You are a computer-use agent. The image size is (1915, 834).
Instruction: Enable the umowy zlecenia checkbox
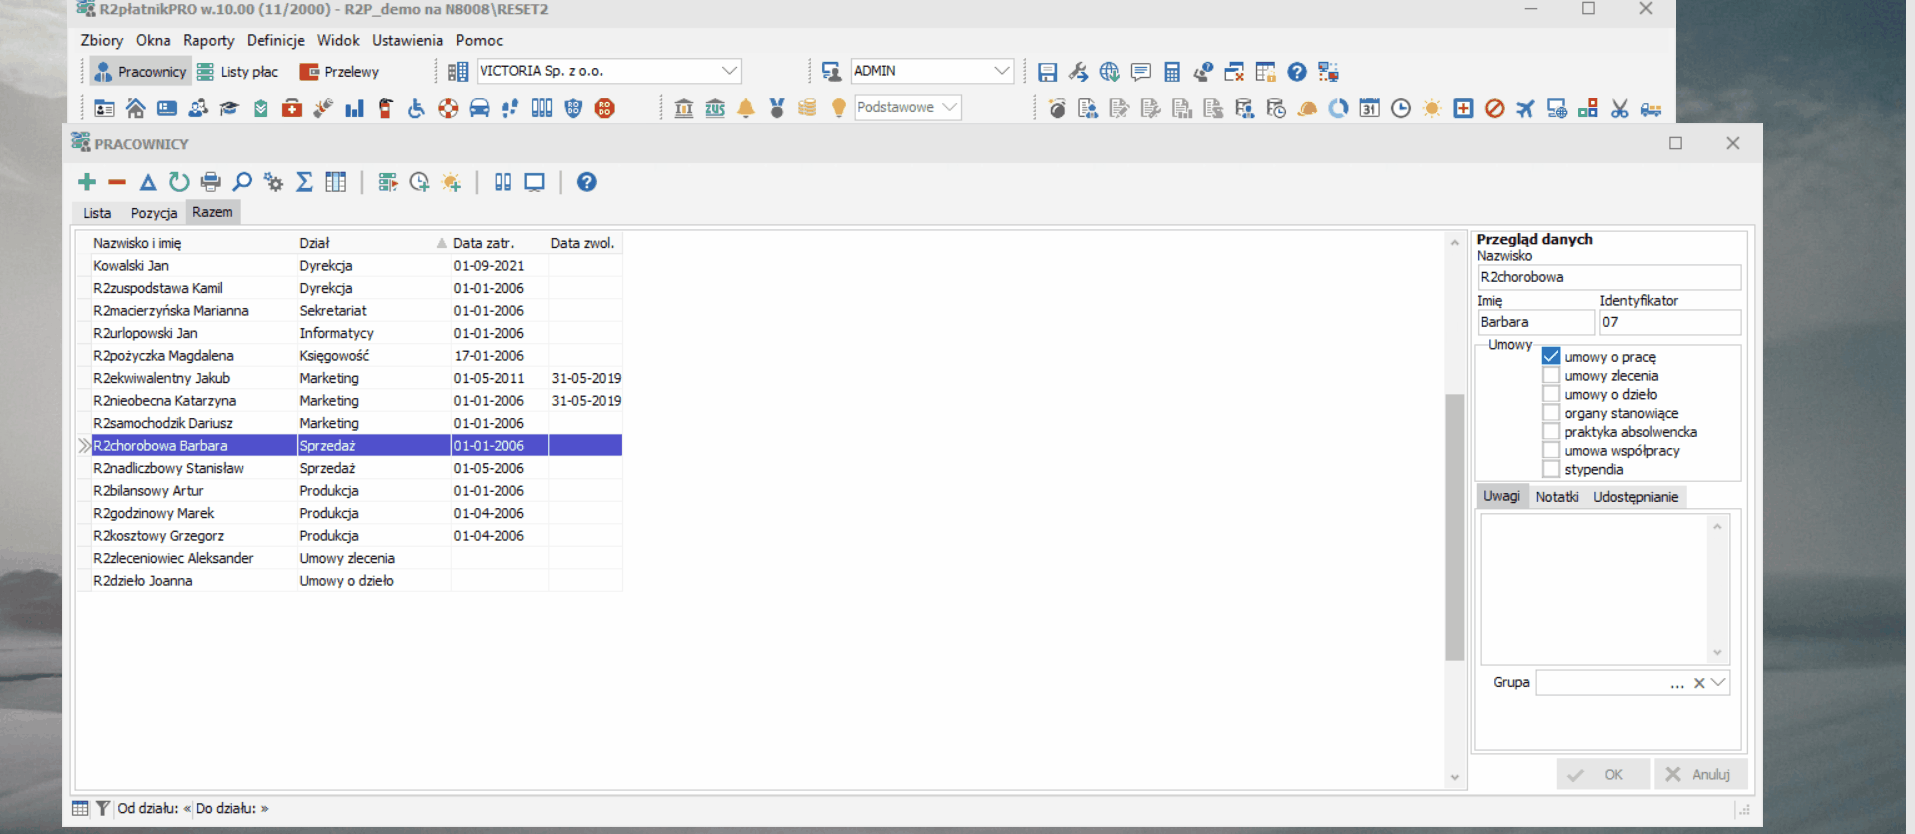point(1551,375)
